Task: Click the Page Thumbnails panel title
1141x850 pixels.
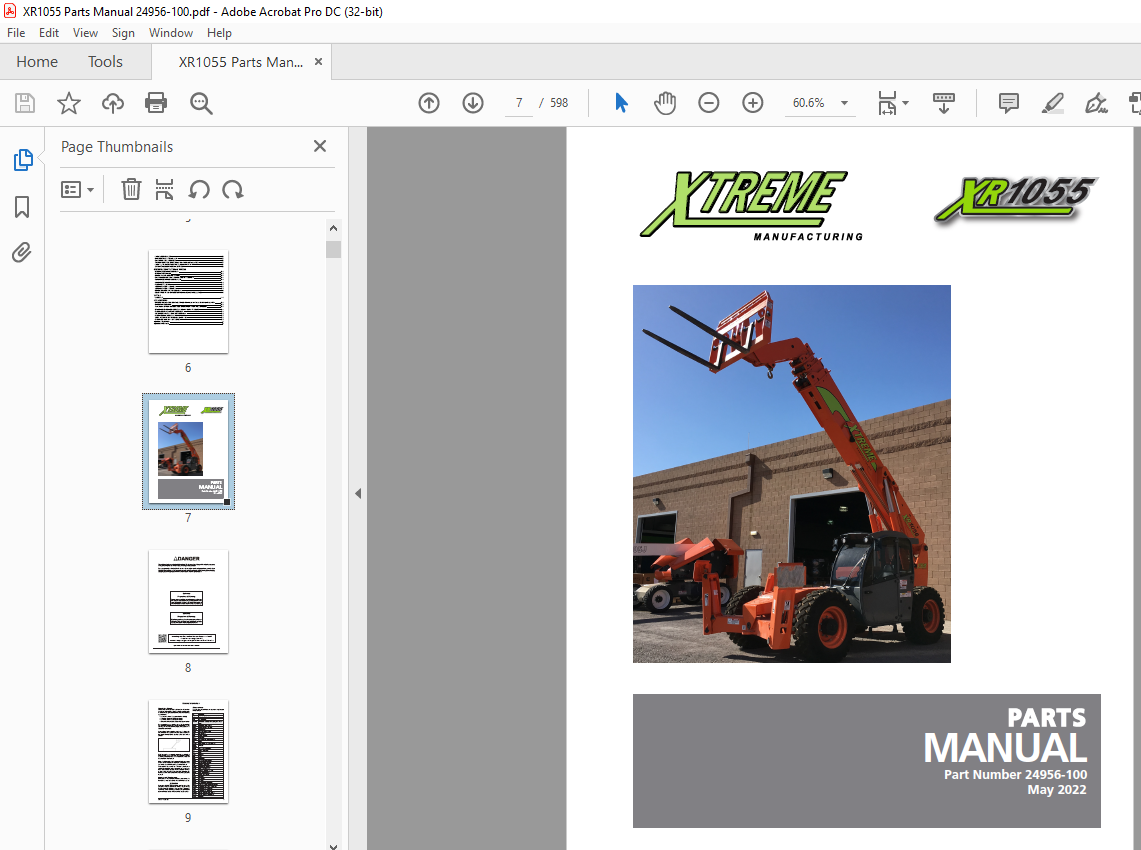Action: (x=117, y=146)
